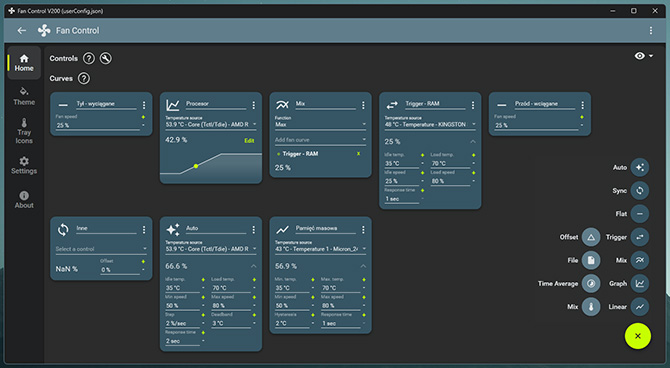This screenshot has height=368, width=670.
Task: Open the Add fan curve dropdown
Action: click(320, 140)
